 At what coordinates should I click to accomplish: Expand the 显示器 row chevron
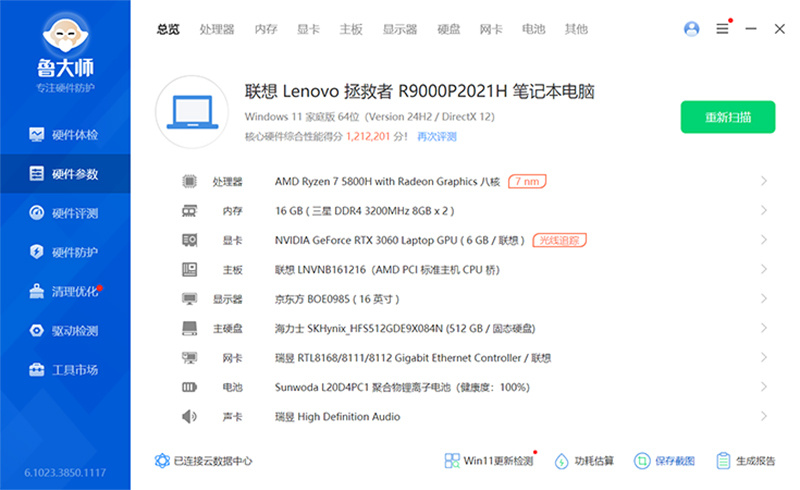pos(764,299)
